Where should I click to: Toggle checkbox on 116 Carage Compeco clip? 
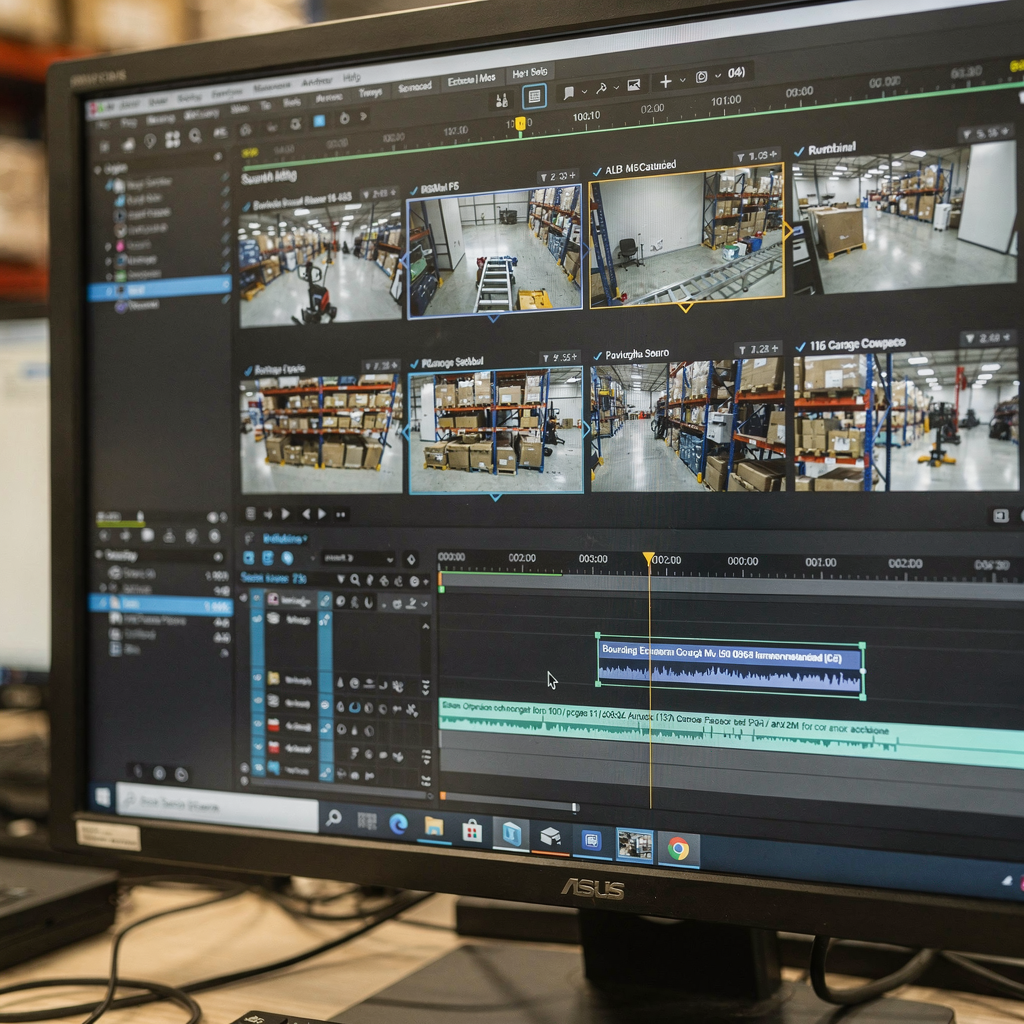800,346
